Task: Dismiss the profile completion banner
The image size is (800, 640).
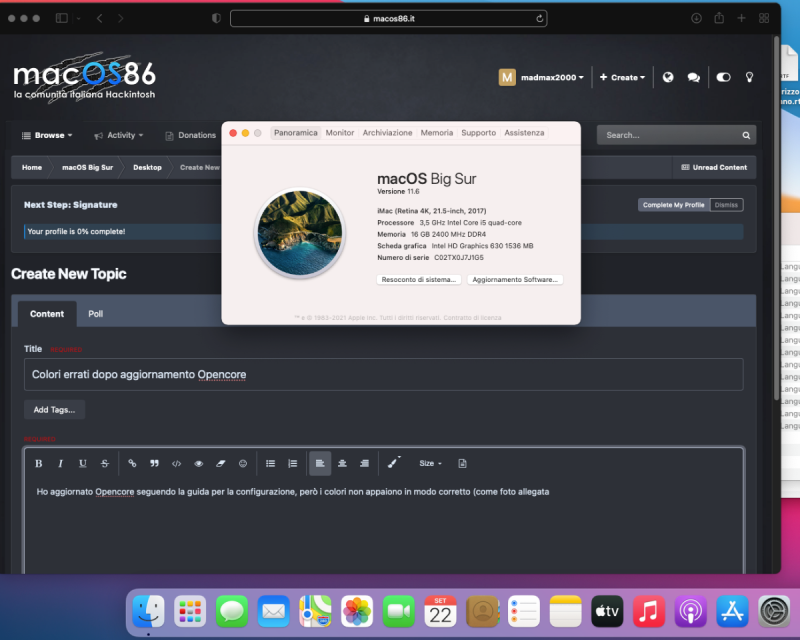Action: (727, 205)
